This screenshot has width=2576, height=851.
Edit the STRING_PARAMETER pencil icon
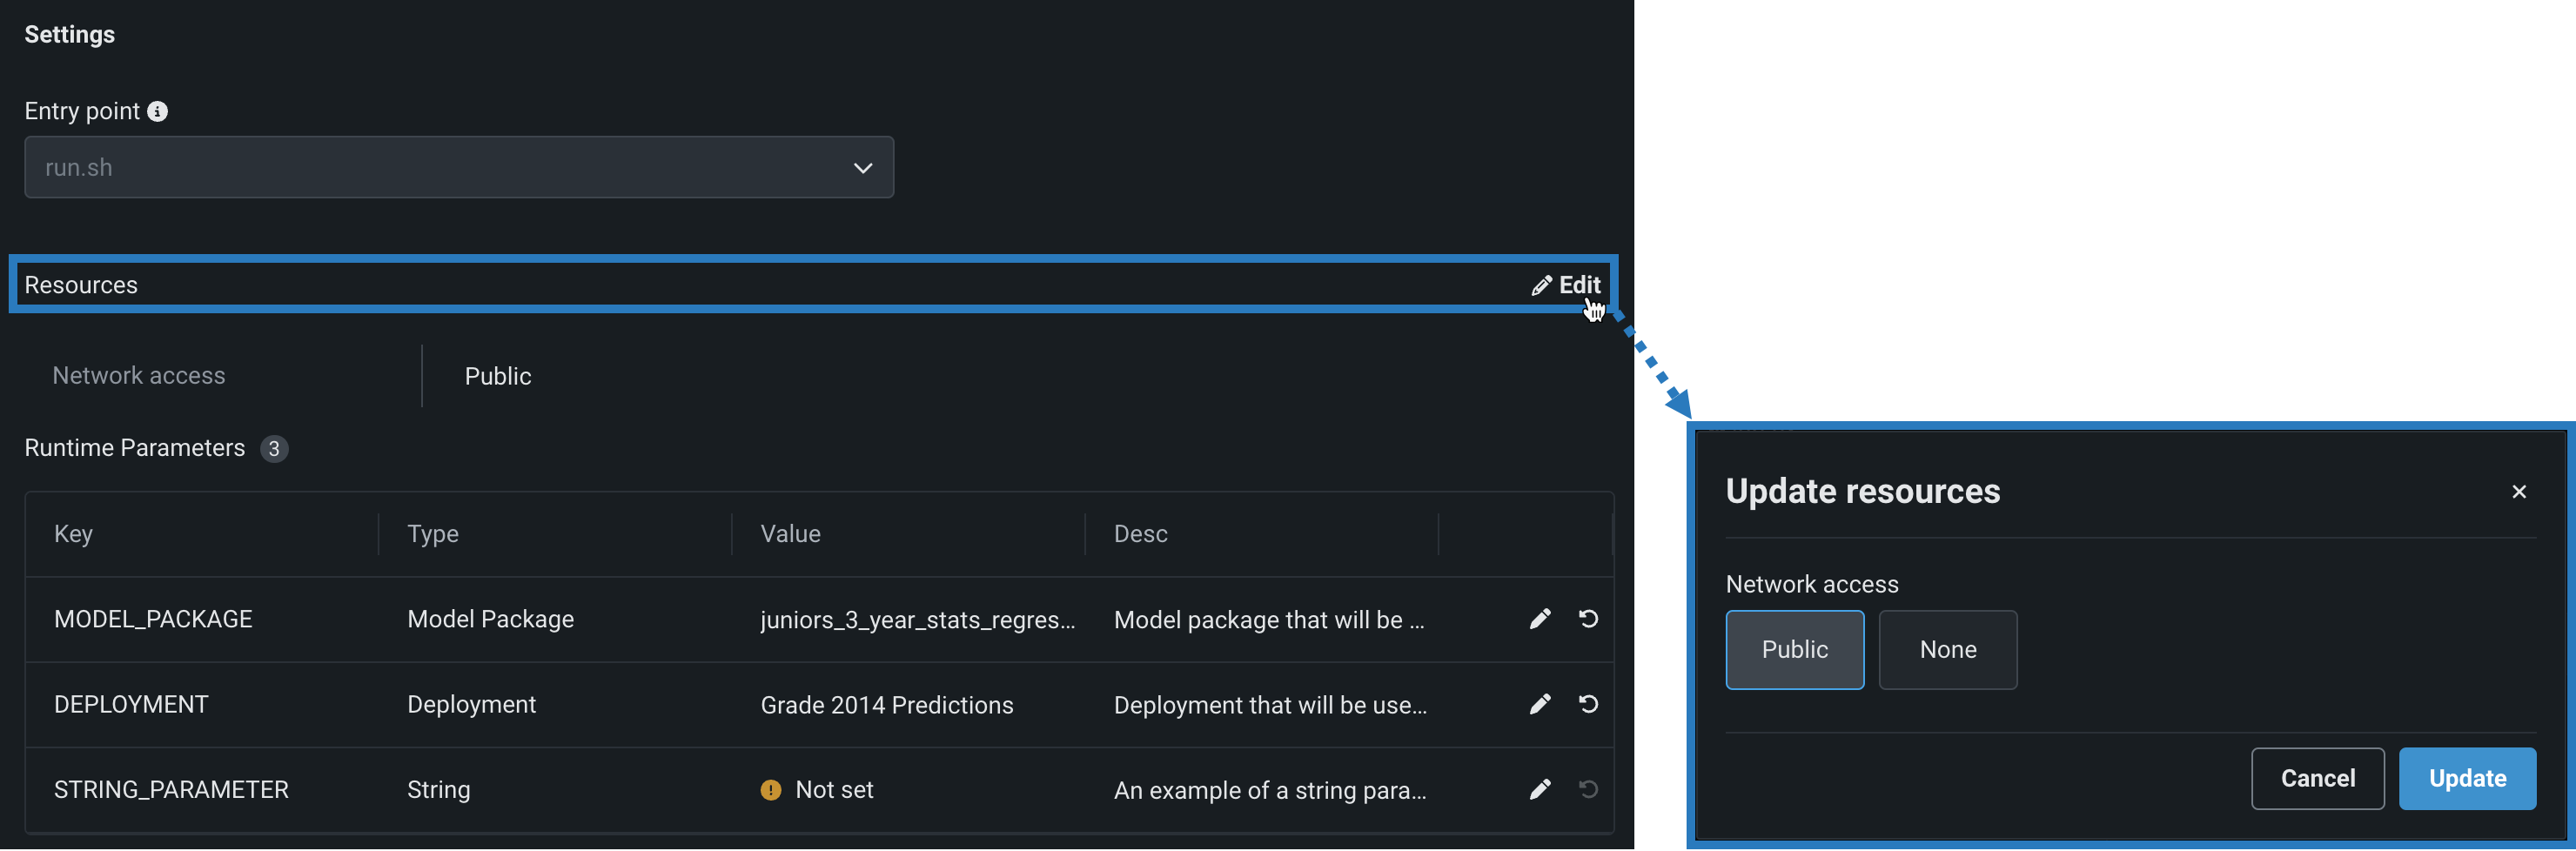(x=1540, y=789)
